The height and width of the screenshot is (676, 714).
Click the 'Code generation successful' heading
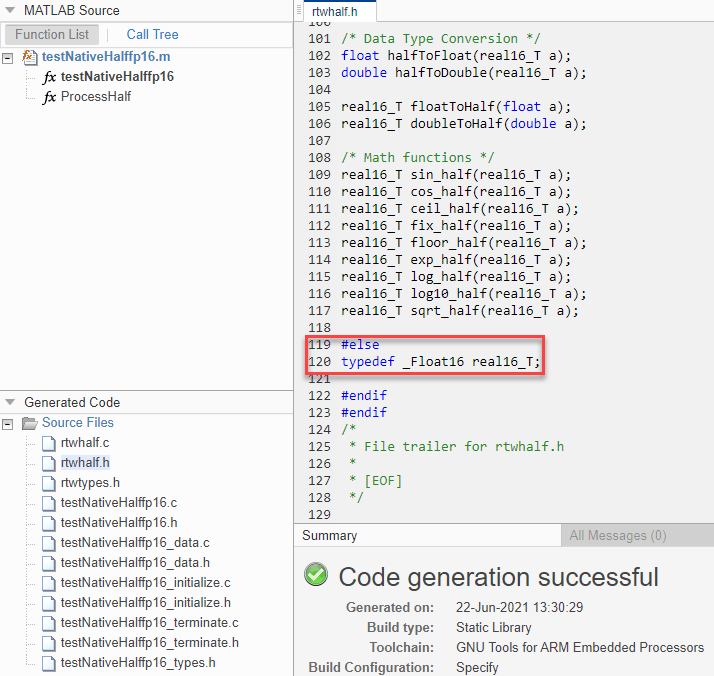[499, 577]
